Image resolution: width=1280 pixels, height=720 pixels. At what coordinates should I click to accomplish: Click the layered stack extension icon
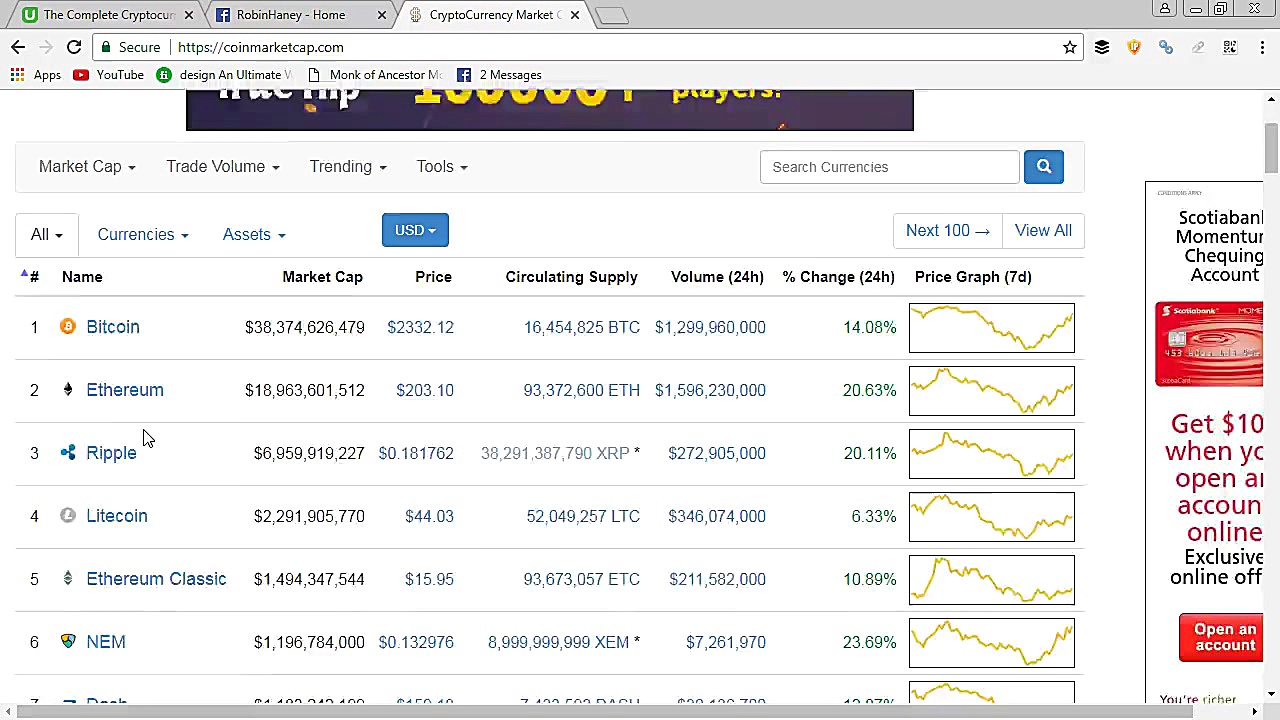(1102, 47)
